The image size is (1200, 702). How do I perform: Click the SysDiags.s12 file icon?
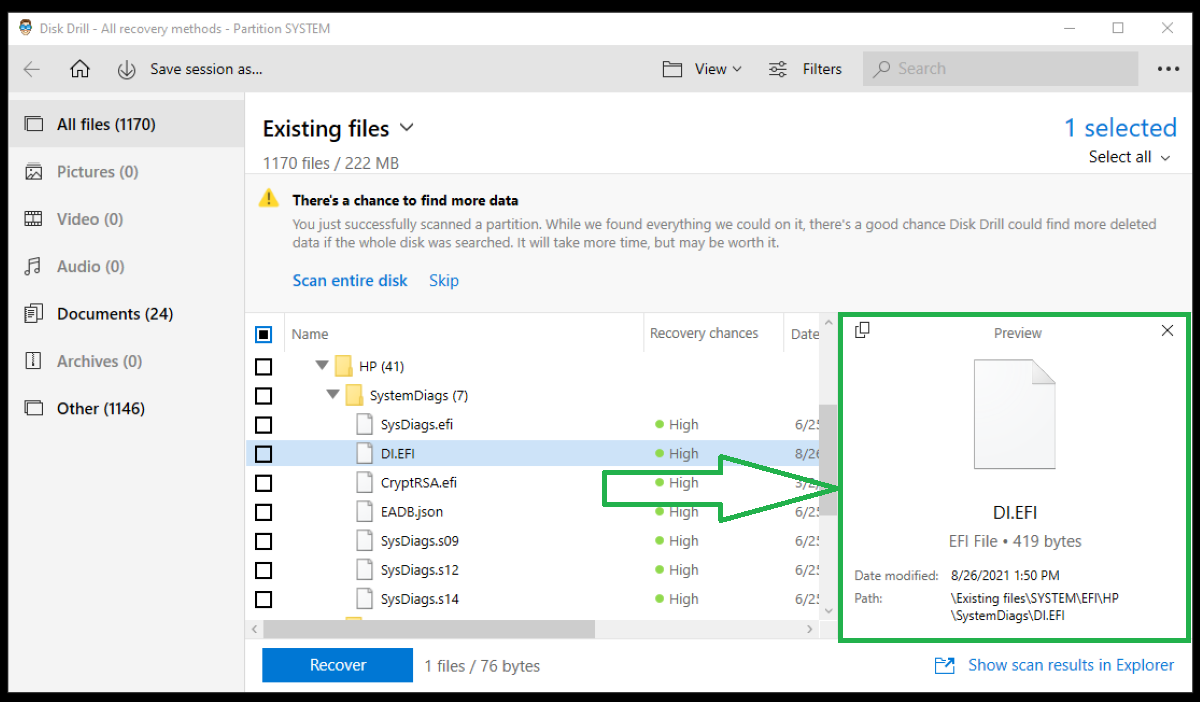(364, 569)
